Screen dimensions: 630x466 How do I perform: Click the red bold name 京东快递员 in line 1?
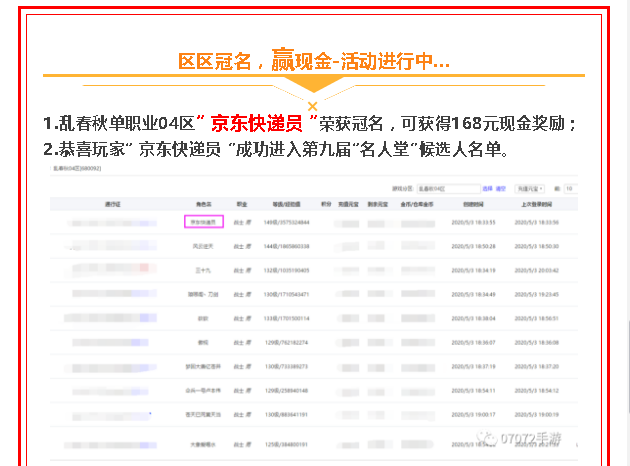tap(256, 123)
